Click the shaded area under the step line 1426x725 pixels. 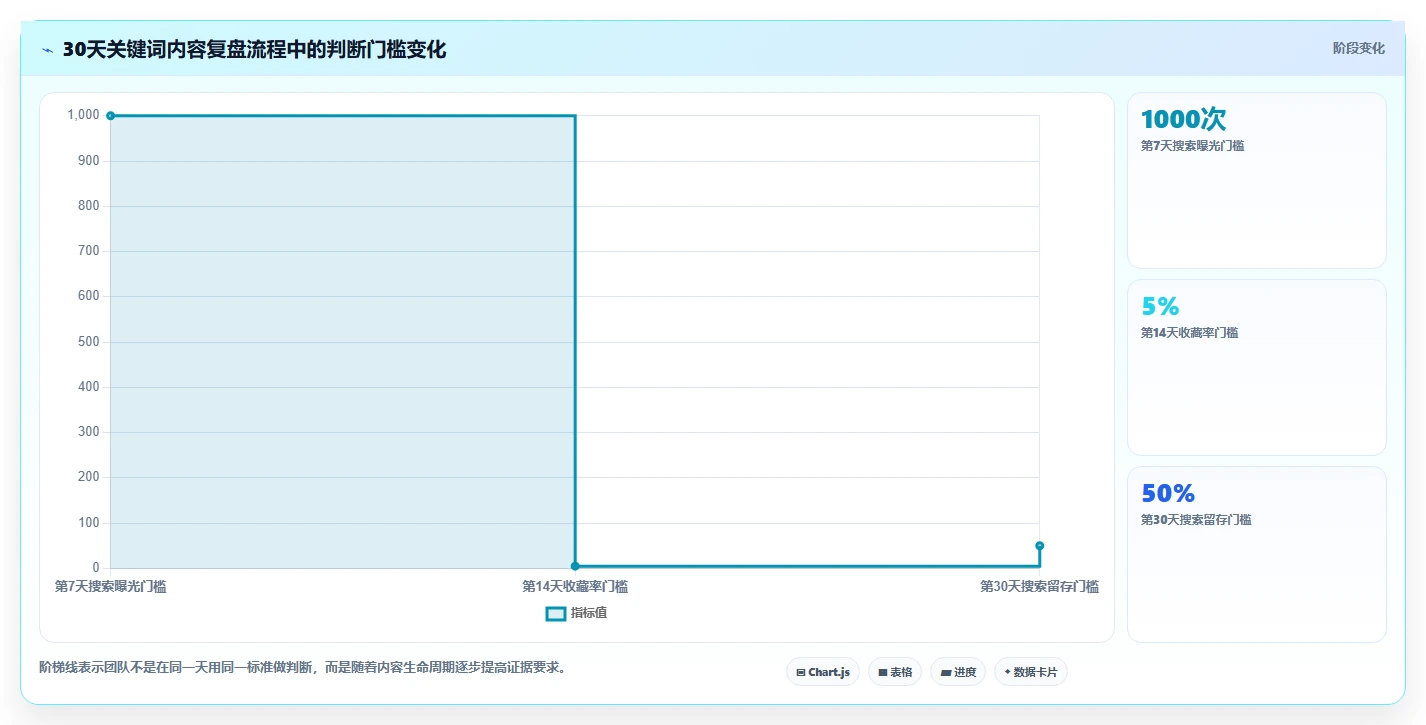(x=342, y=342)
